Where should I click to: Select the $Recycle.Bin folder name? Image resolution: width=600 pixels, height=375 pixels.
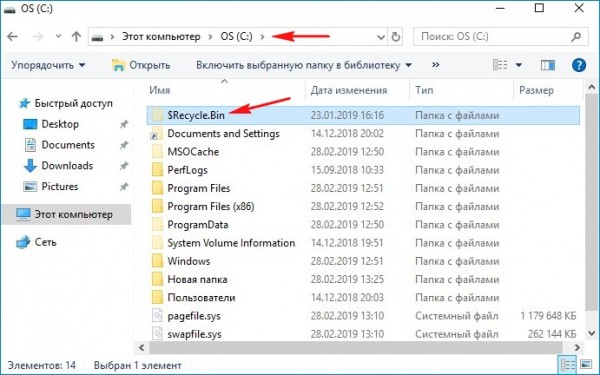click(196, 116)
